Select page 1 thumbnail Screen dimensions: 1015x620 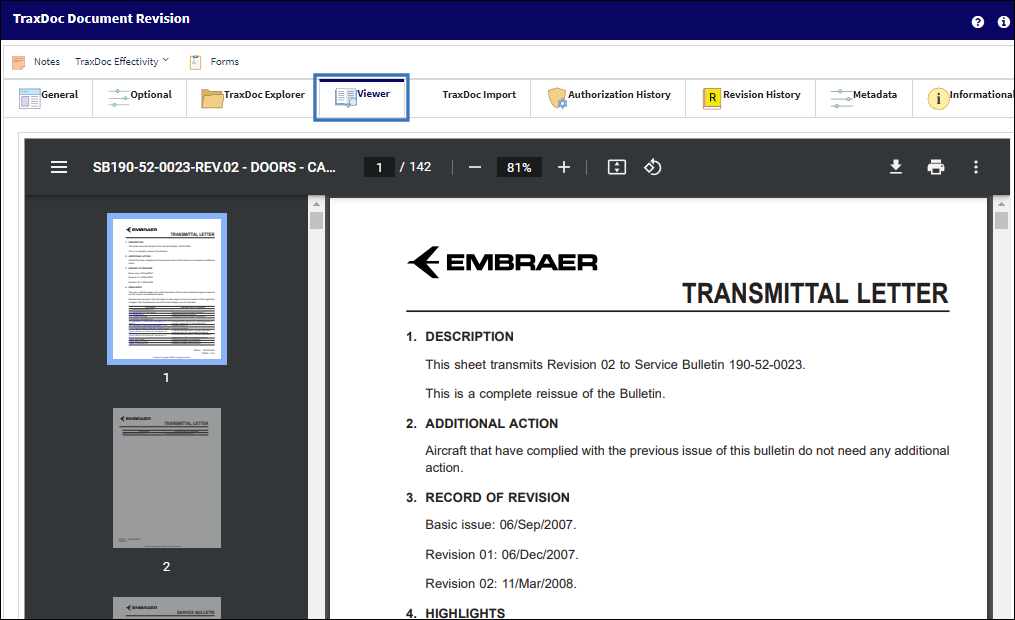(x=167, y=289)
